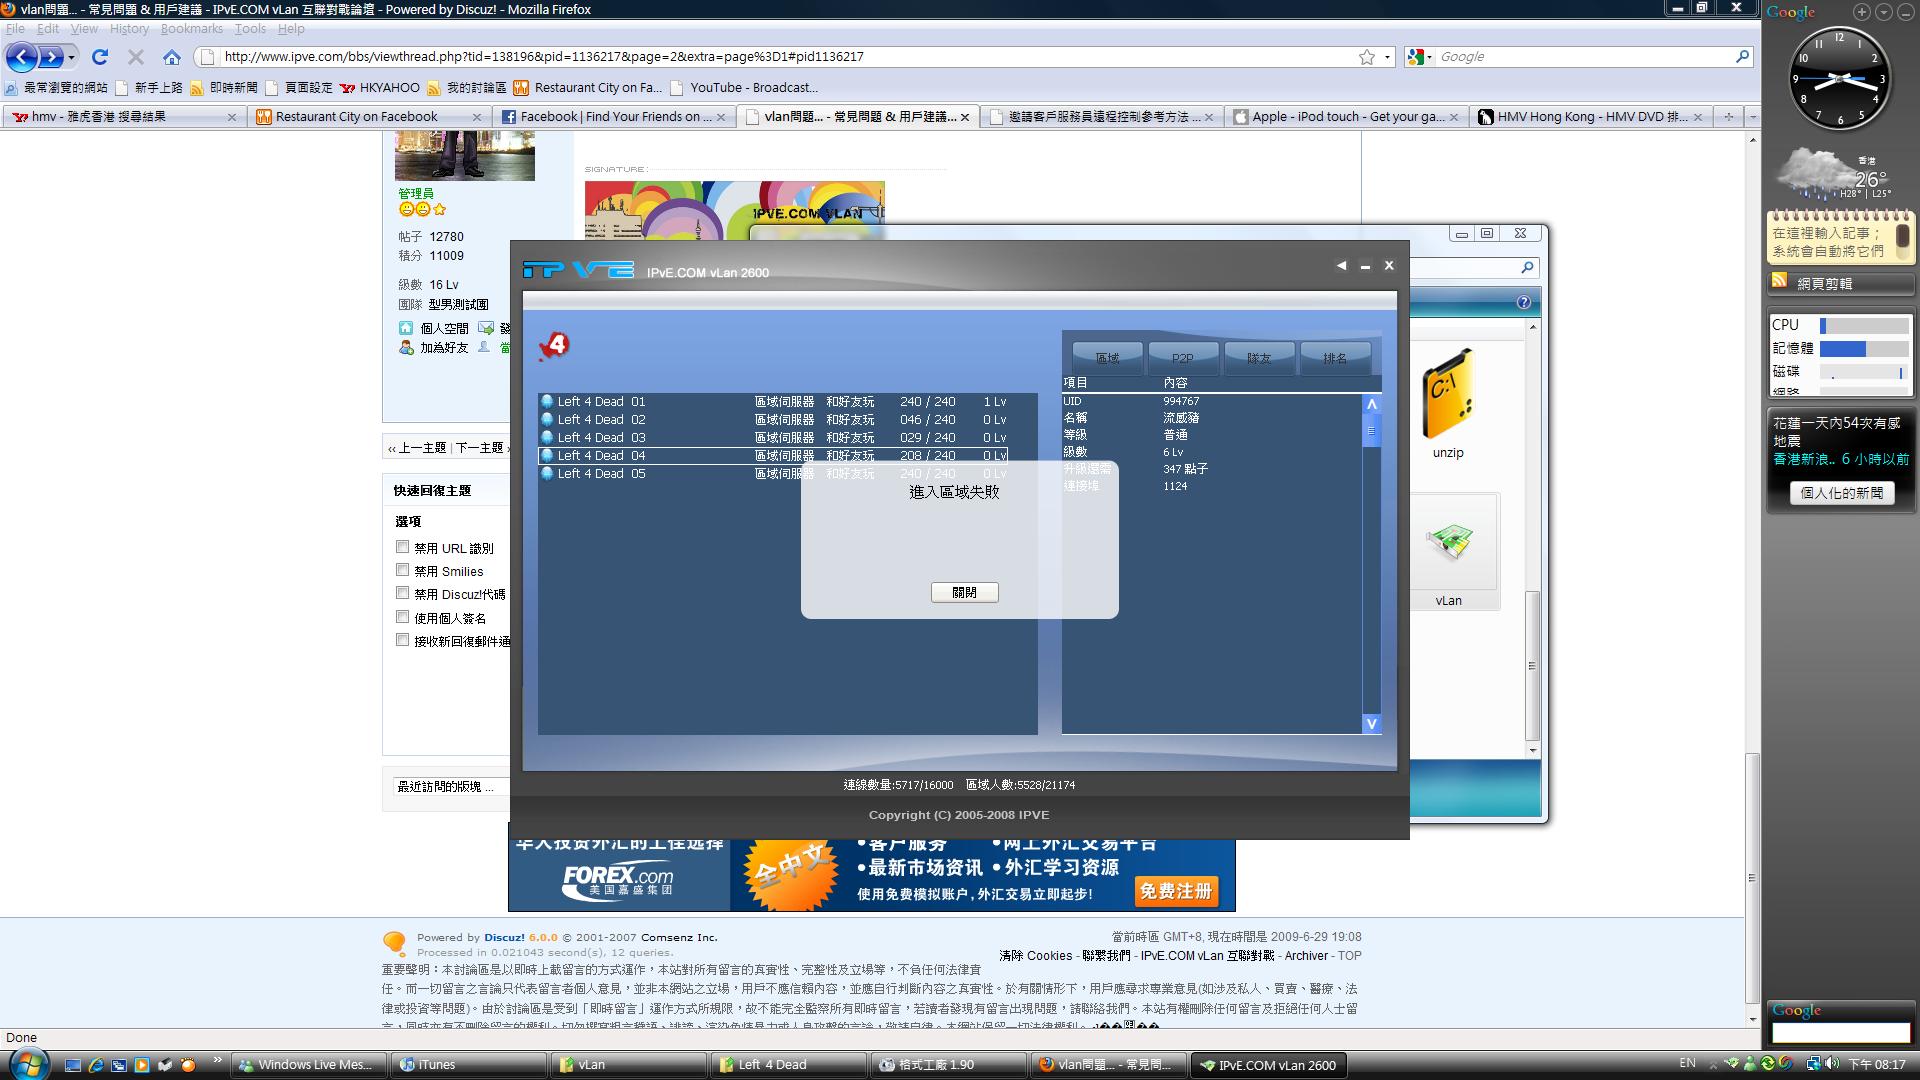The width and height of the screenshot is (1920, 1080).
Task: Click the Firefox home icon
Action: 172,57
